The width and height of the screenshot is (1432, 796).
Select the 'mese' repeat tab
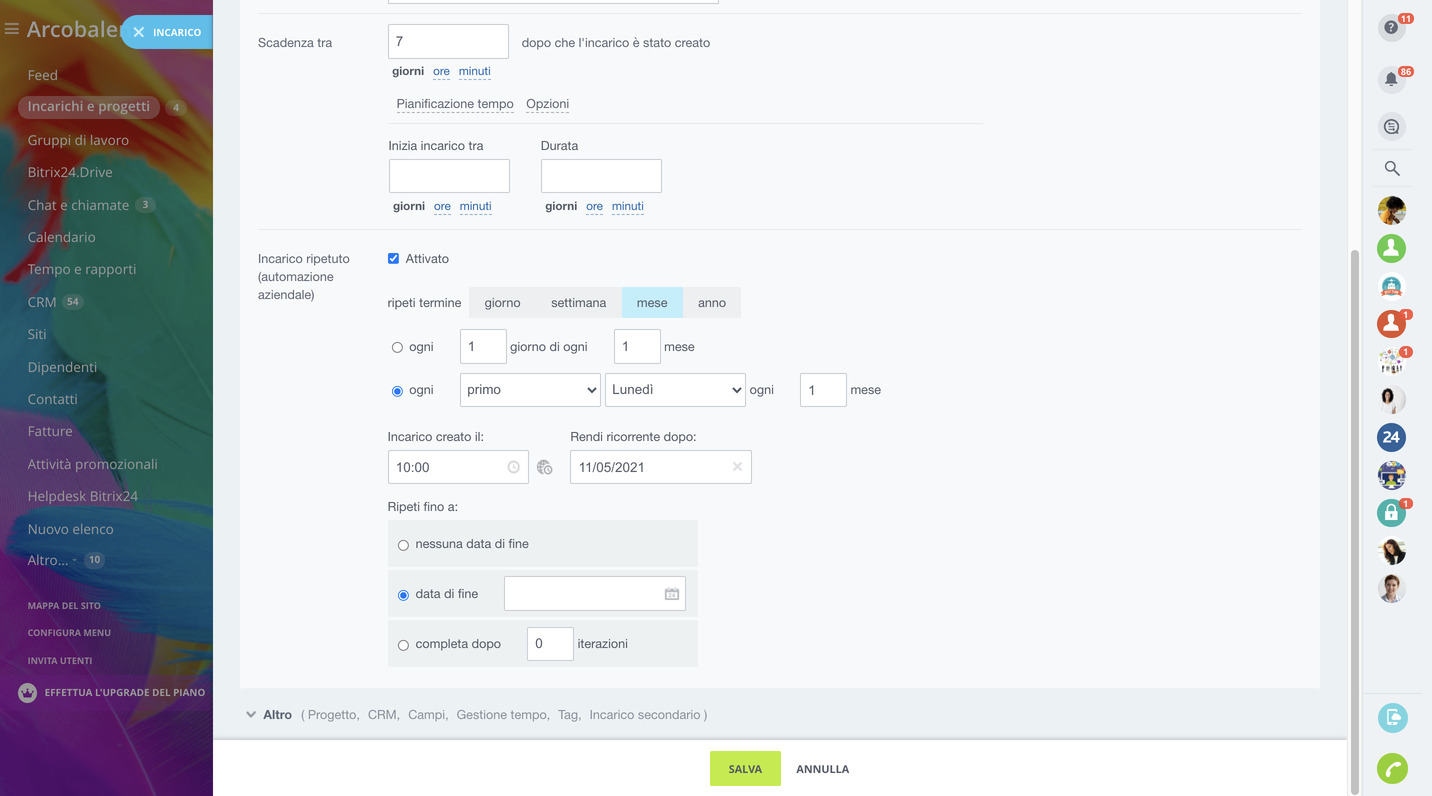click(x=652, y=303)
